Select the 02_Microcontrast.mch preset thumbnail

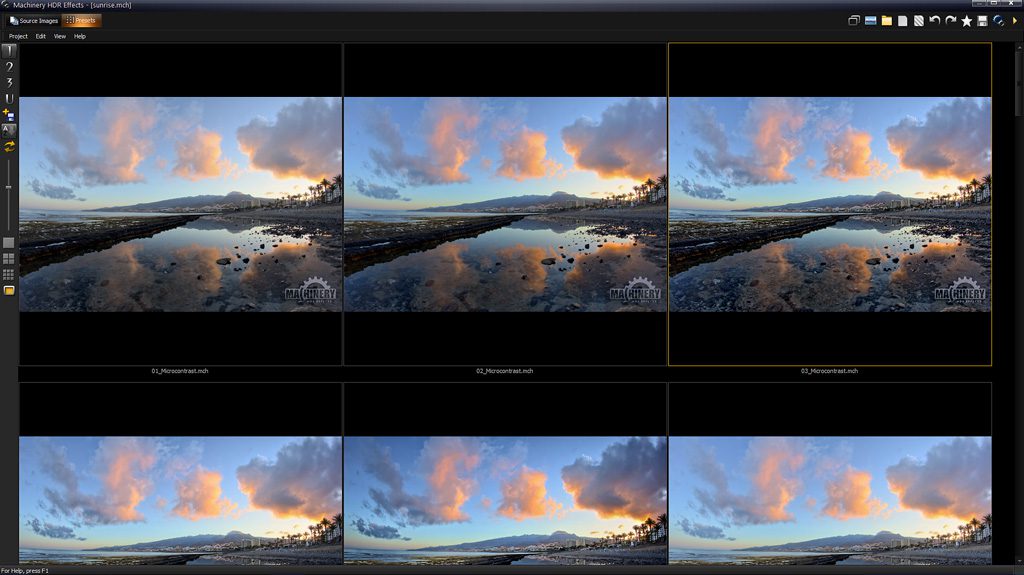coord(505,204)
